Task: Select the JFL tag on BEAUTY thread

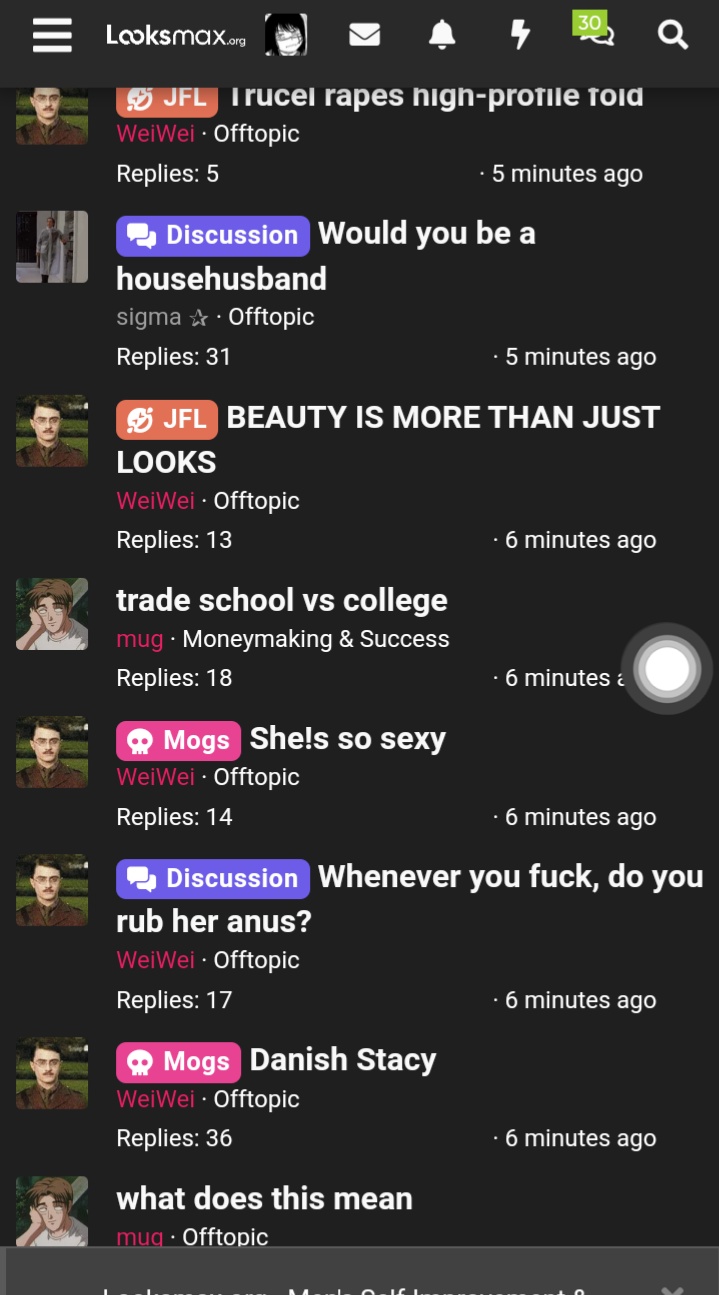Action: pyautogui.click(x=167, y=418)
